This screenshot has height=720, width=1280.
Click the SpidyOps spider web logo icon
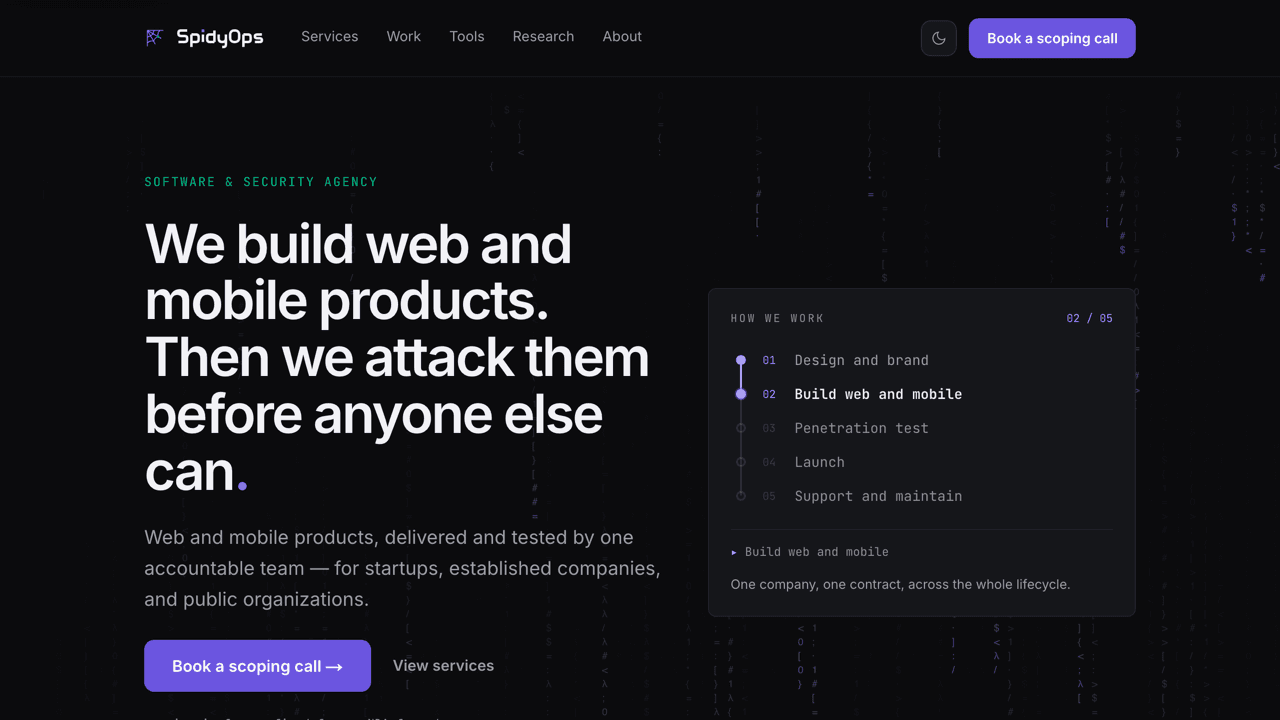(154, 37)
